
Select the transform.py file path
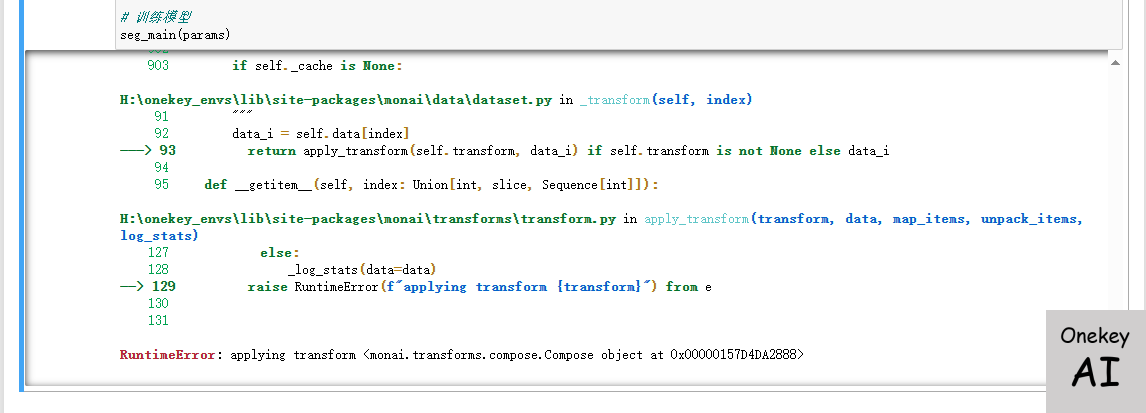[367, 219]
